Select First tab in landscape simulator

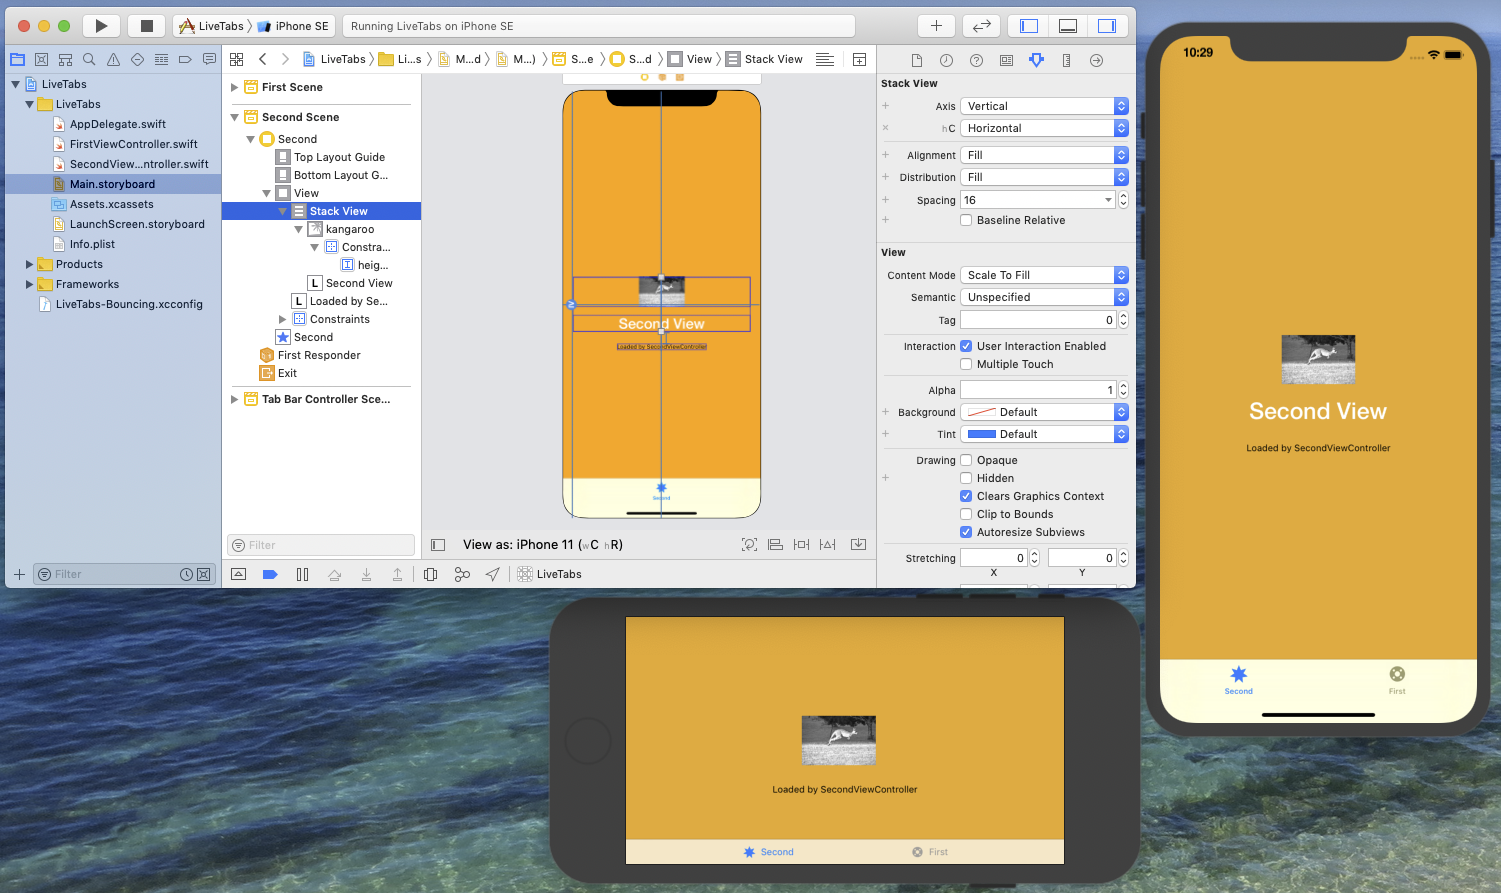930,852
